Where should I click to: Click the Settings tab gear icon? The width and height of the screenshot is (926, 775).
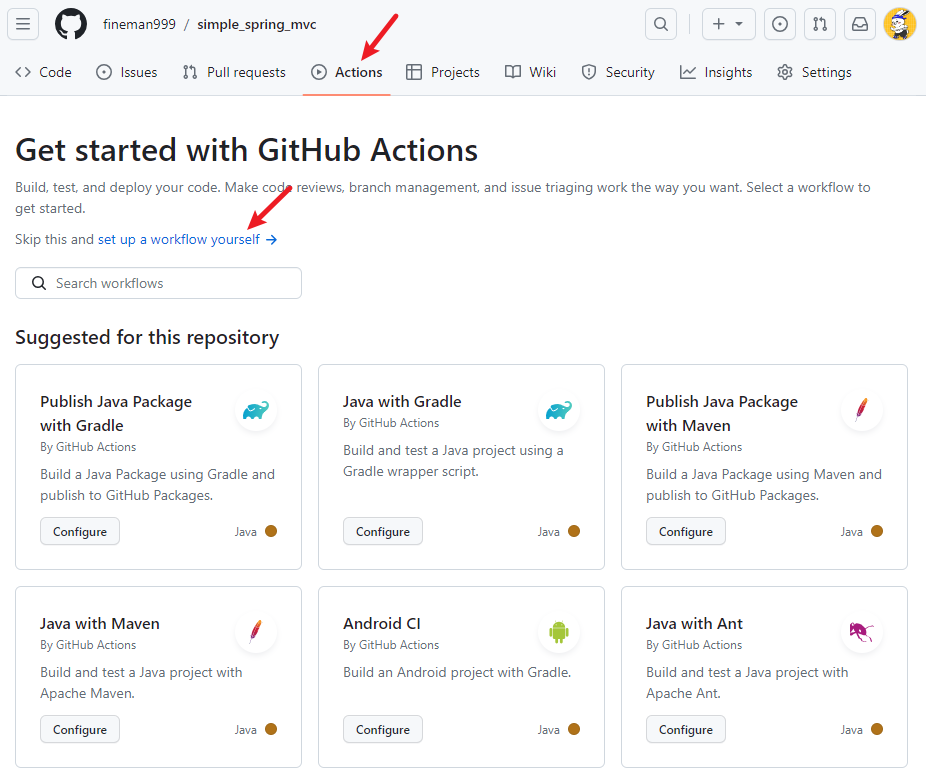pos(785,72)
